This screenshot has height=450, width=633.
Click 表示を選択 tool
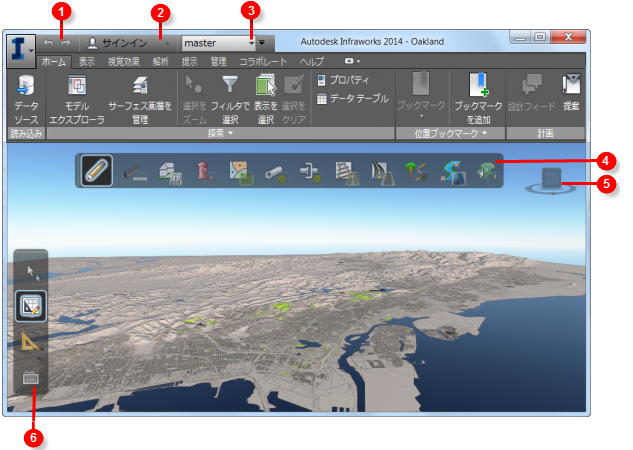[x=266, y=99]
